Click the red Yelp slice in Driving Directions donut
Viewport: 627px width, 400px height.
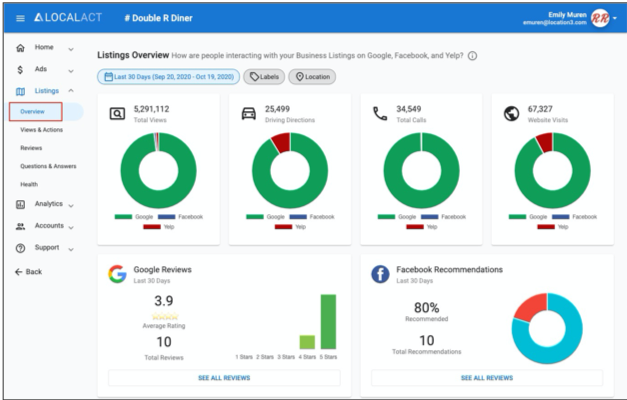[x=282, y=143]
